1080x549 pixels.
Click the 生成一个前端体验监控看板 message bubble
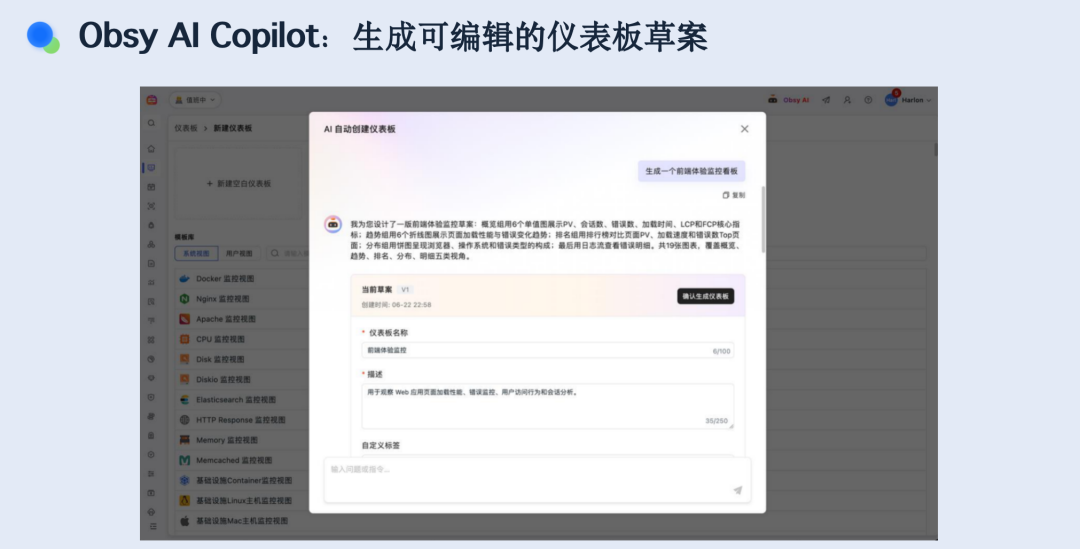[692, 172]
